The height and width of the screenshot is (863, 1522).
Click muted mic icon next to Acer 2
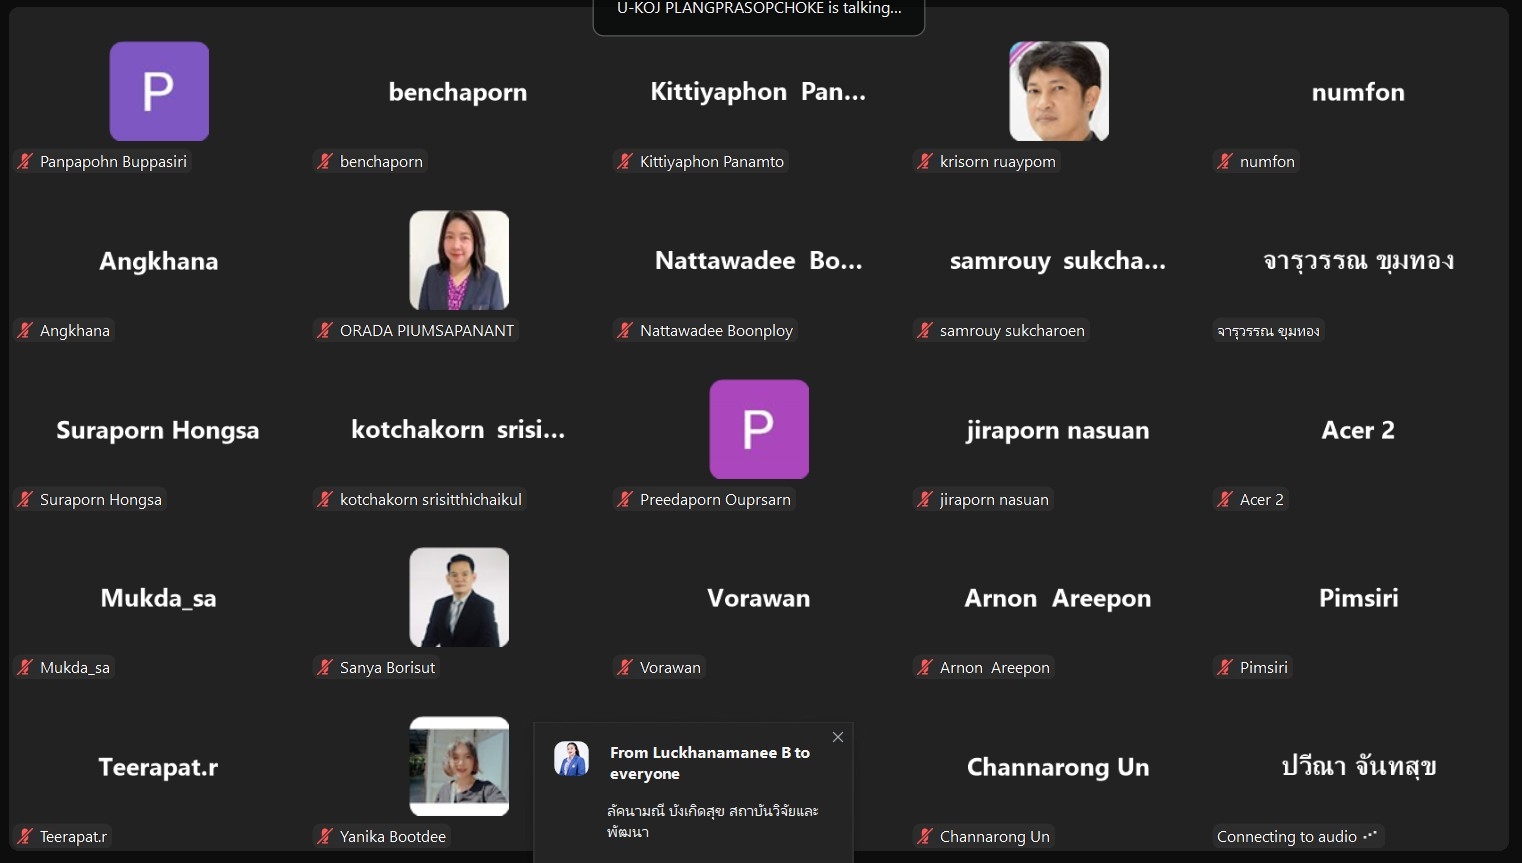(x=1225, y=499)
